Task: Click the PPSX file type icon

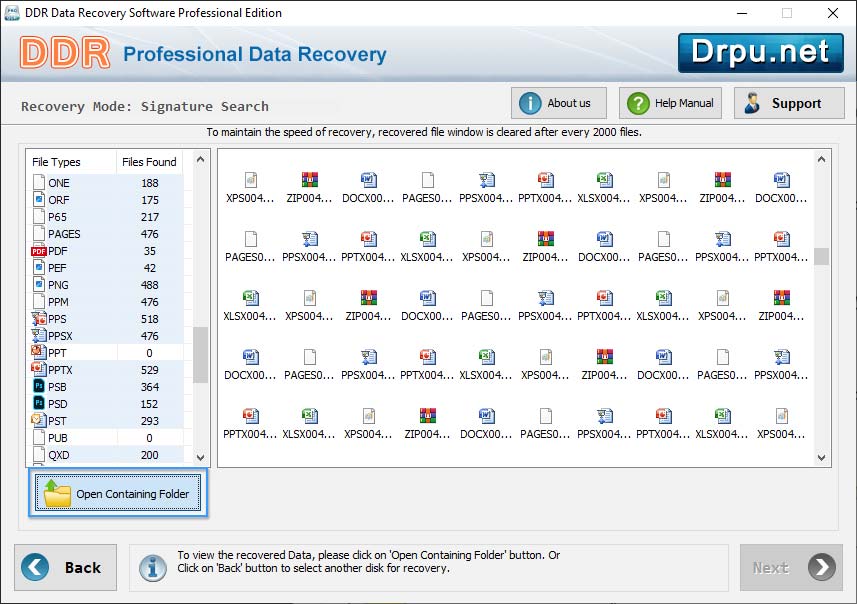Action: [39, 335]
